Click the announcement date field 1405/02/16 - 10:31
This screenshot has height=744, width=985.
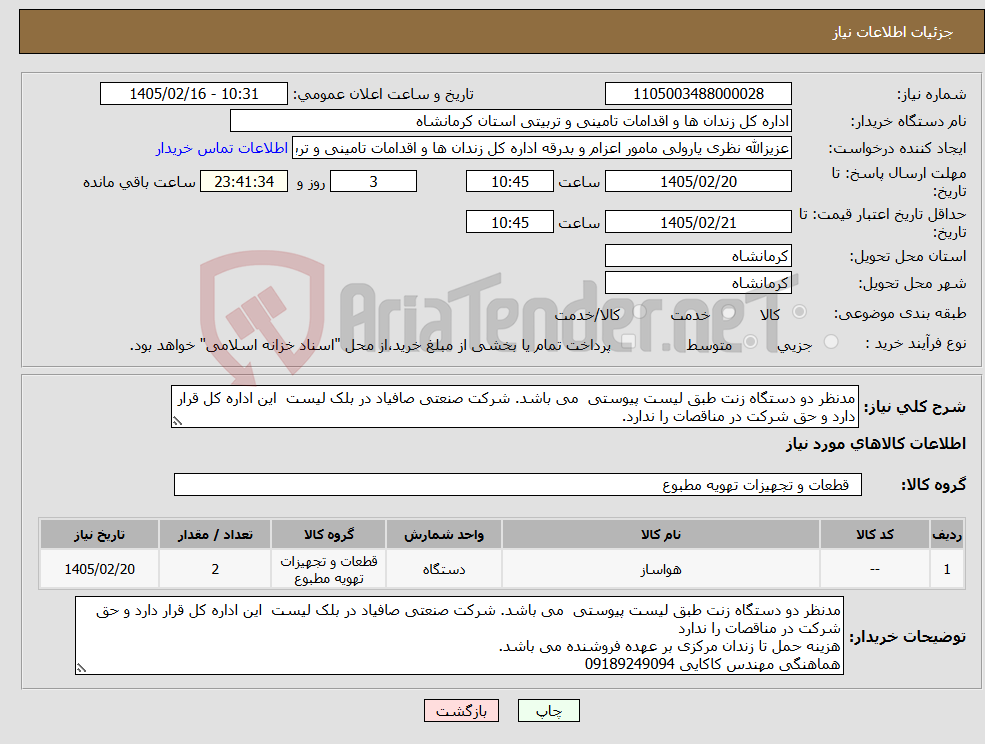pyautogui.click(x=193, y=94)
